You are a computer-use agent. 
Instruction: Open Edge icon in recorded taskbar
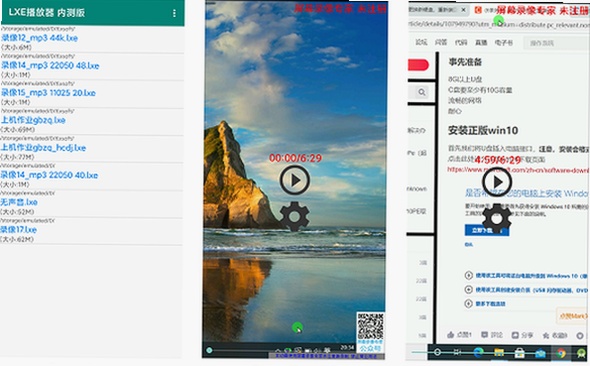[479, 353]
